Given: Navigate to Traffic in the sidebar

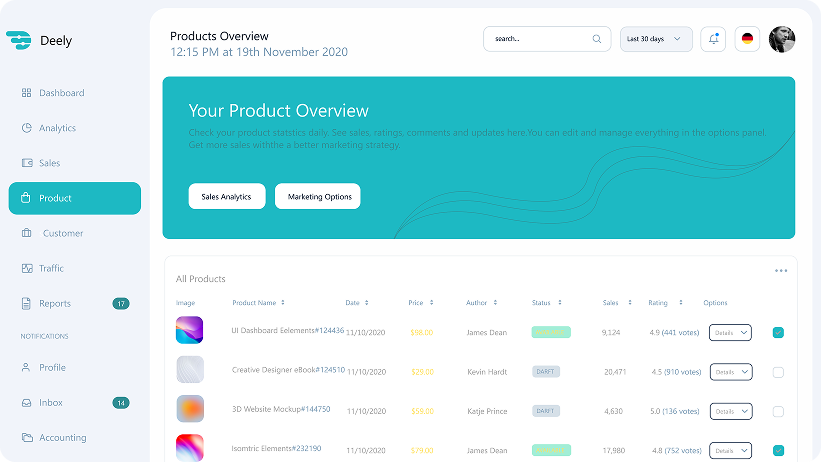Looking at the screenshot, I should coord(51,268).
